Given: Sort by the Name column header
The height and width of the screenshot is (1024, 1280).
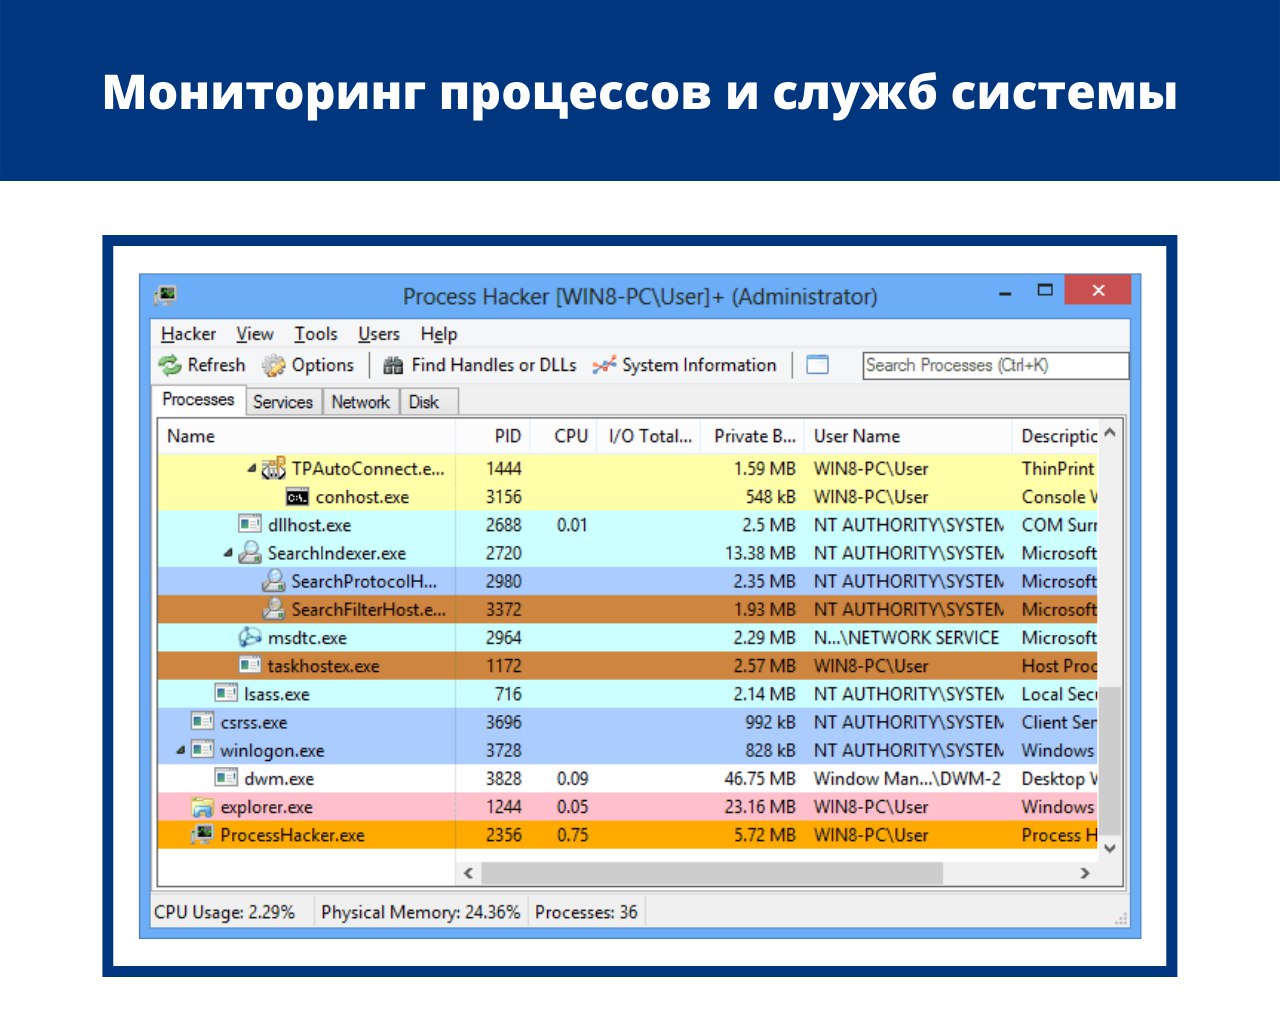Looking at the screenshot, I should tap(306, 436).
